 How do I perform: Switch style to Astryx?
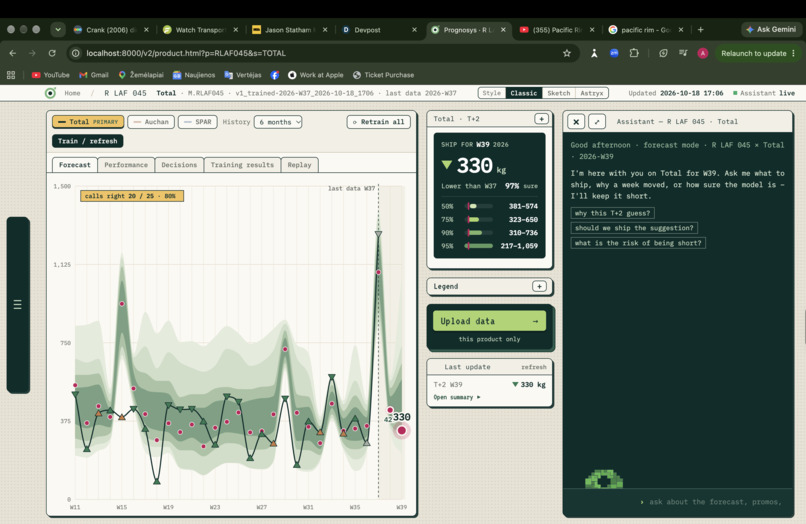592,93
